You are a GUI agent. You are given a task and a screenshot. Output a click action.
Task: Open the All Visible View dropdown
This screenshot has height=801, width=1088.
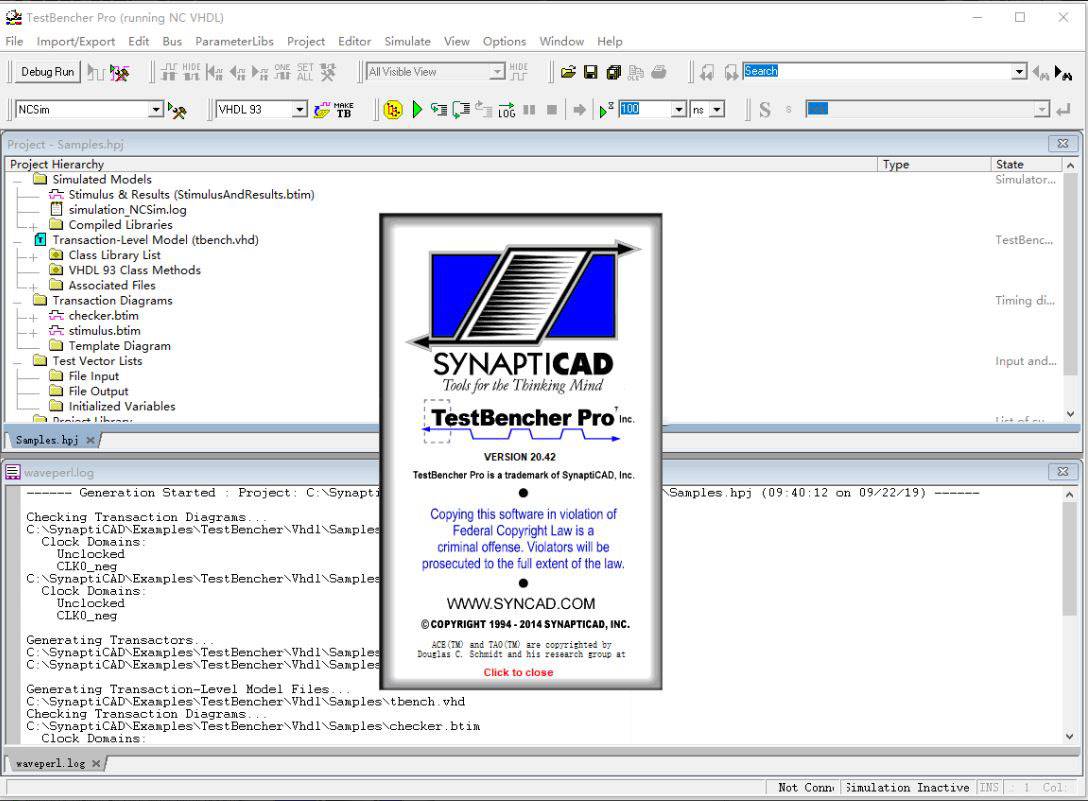pyautogui.click(x=497, y=71)
